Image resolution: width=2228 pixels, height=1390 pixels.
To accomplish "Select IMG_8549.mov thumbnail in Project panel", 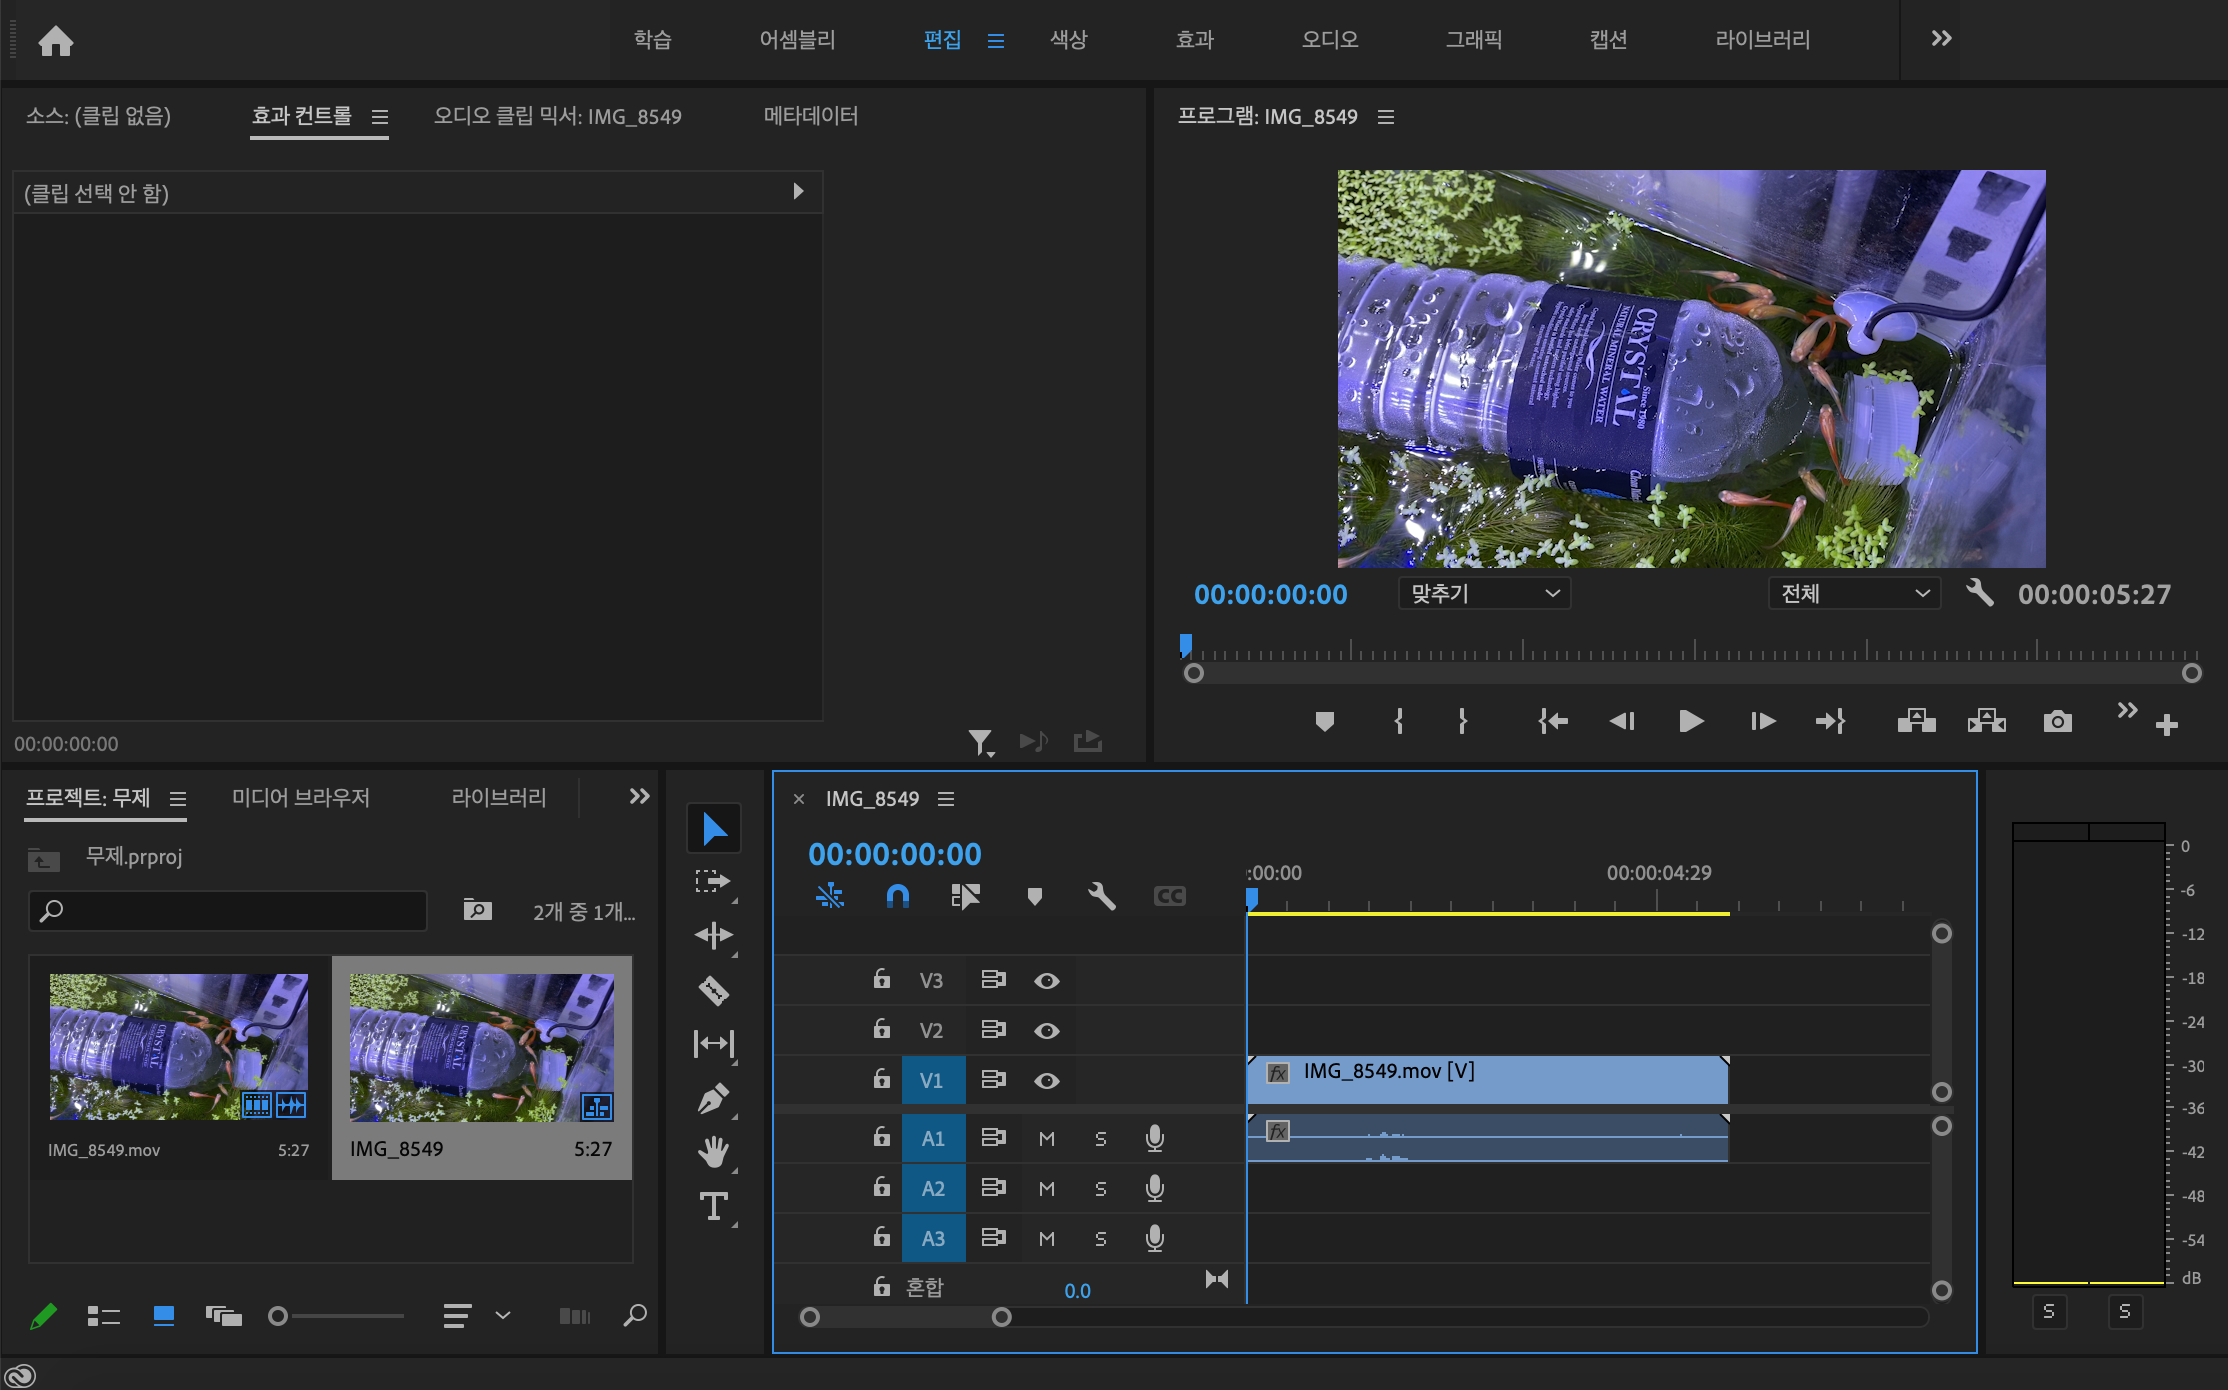I will (179, 1046).
